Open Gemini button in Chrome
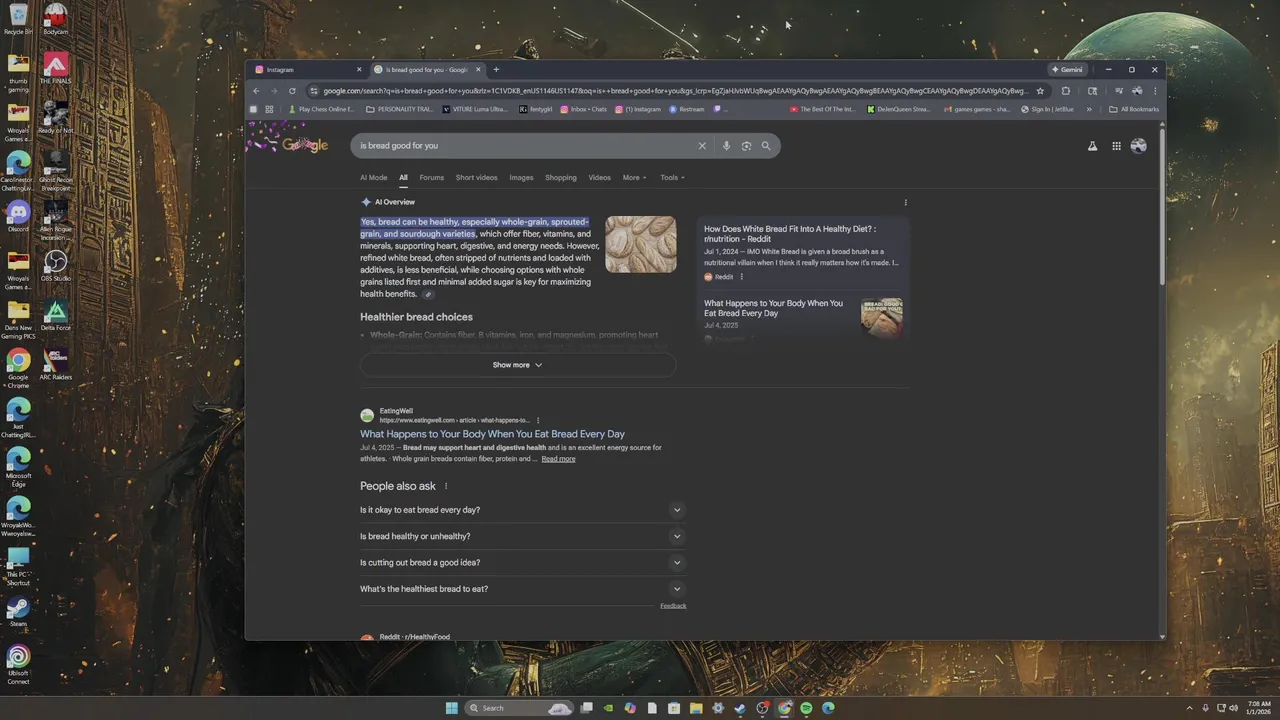Image resolution: width=1280 pixels, height=720 pixels. [1067, 70]
